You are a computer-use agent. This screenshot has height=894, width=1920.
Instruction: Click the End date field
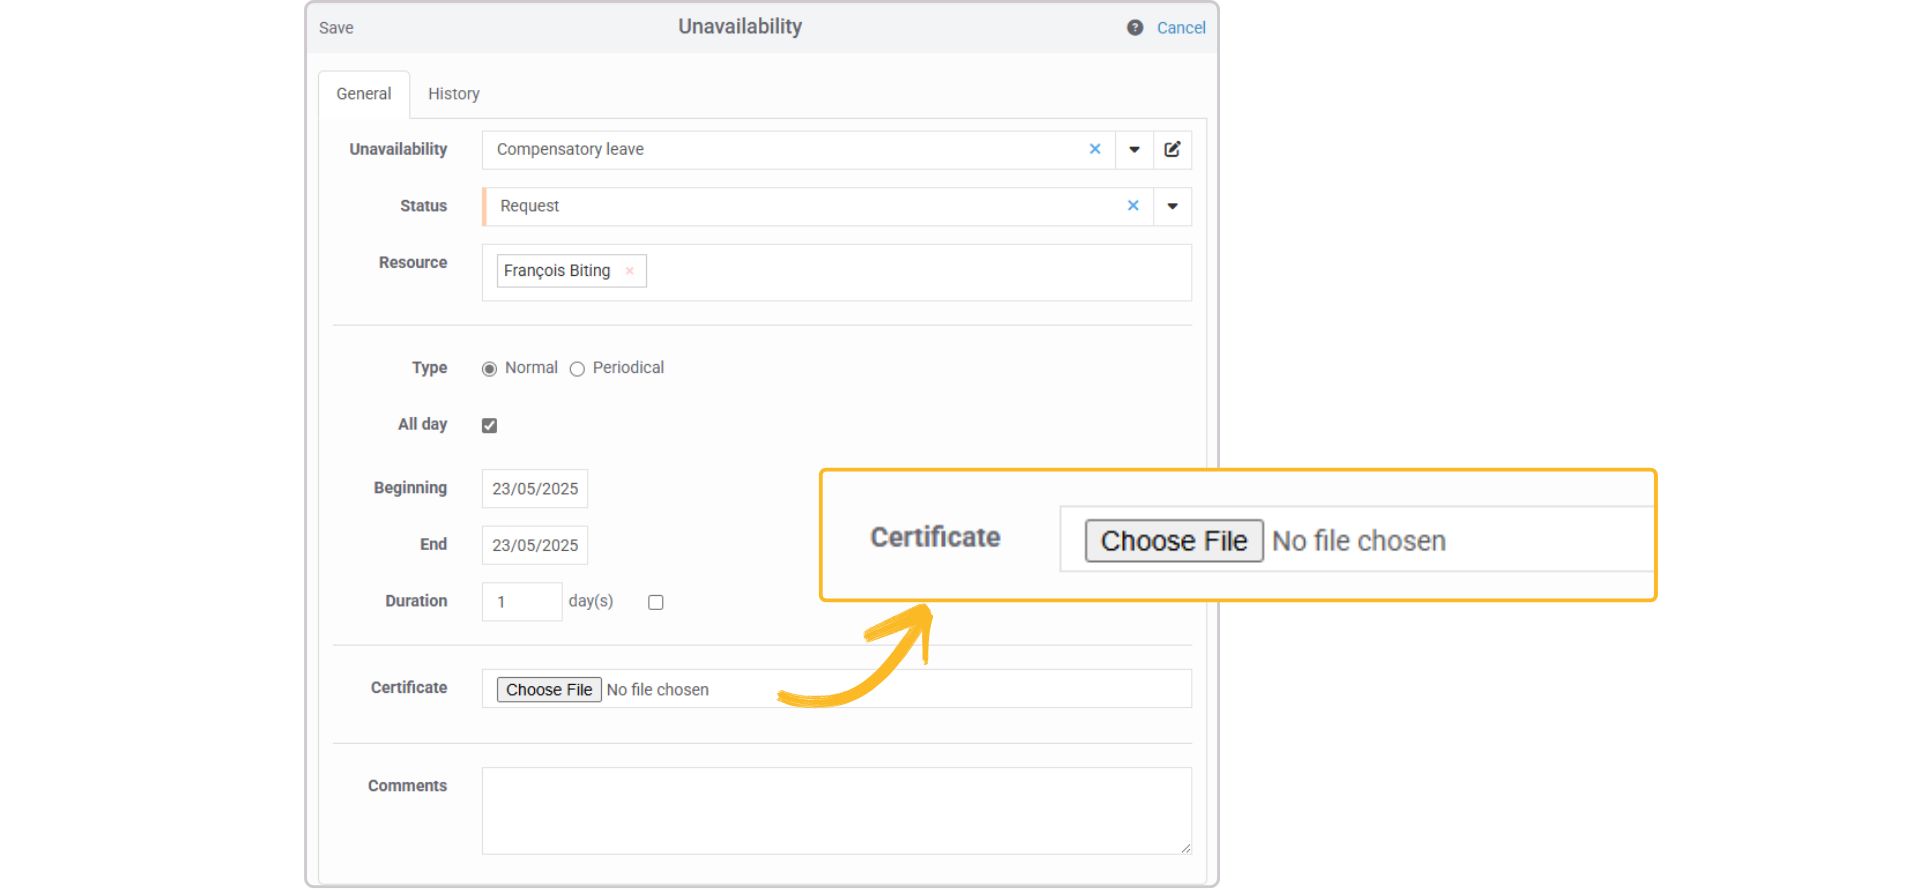[534, 545]
